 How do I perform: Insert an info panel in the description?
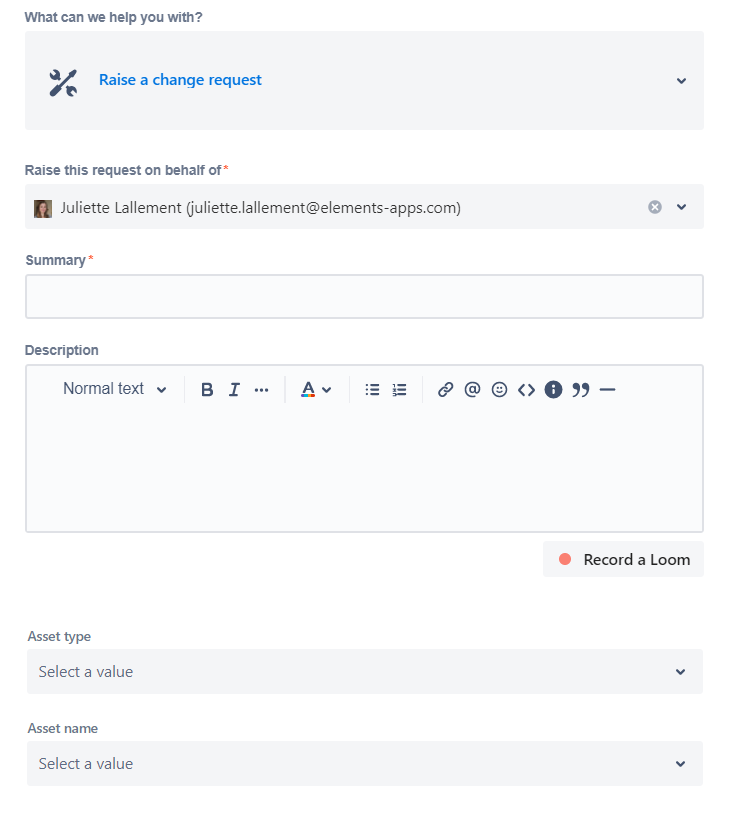click(553, 389)
